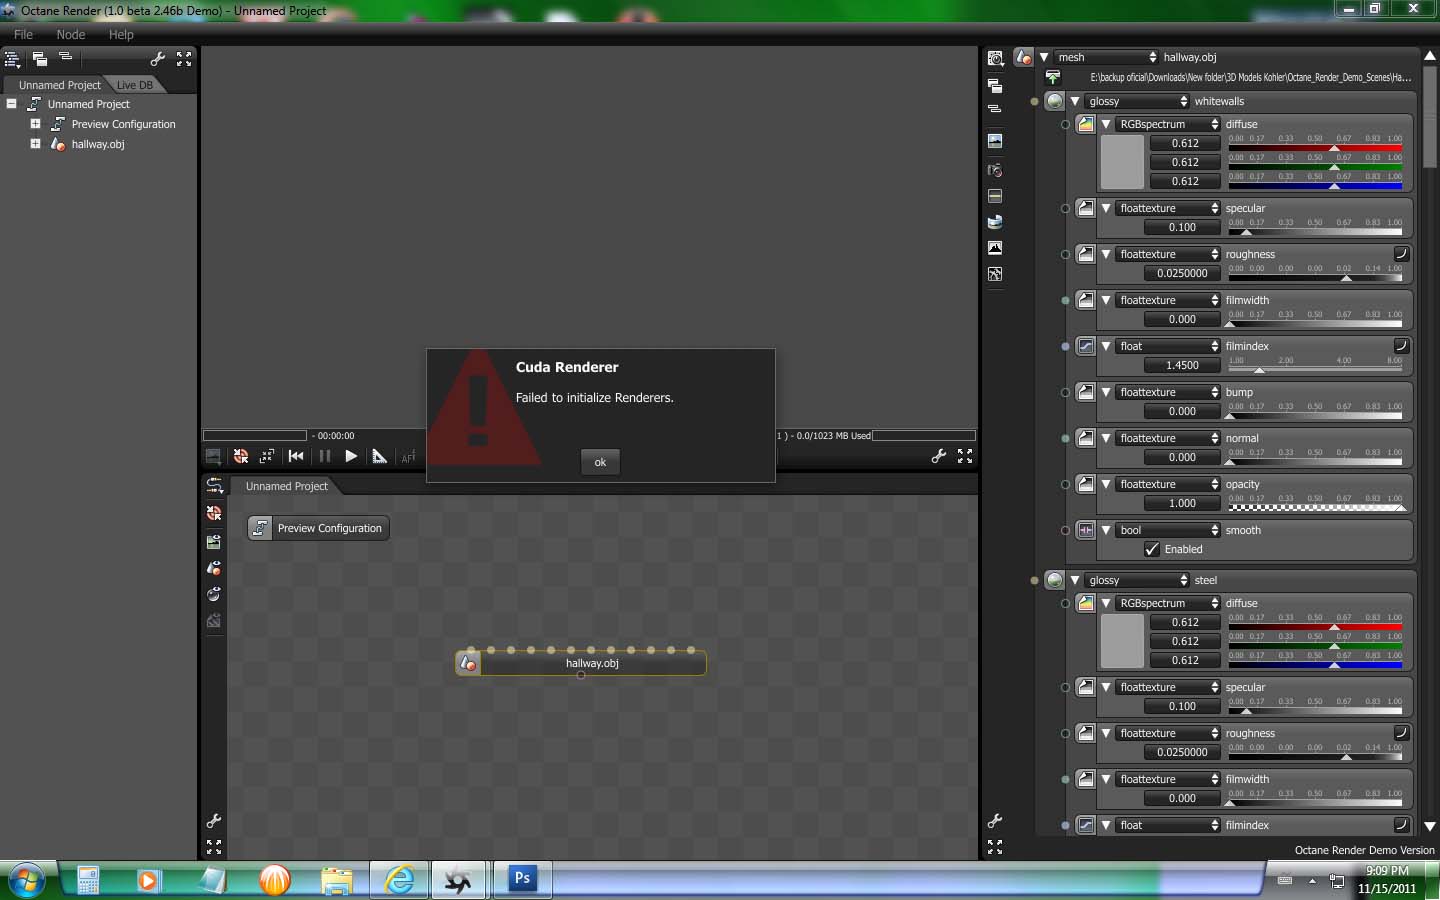
Task: Select the Preview Configuration node in the graph editor
Action: (319, 528)
